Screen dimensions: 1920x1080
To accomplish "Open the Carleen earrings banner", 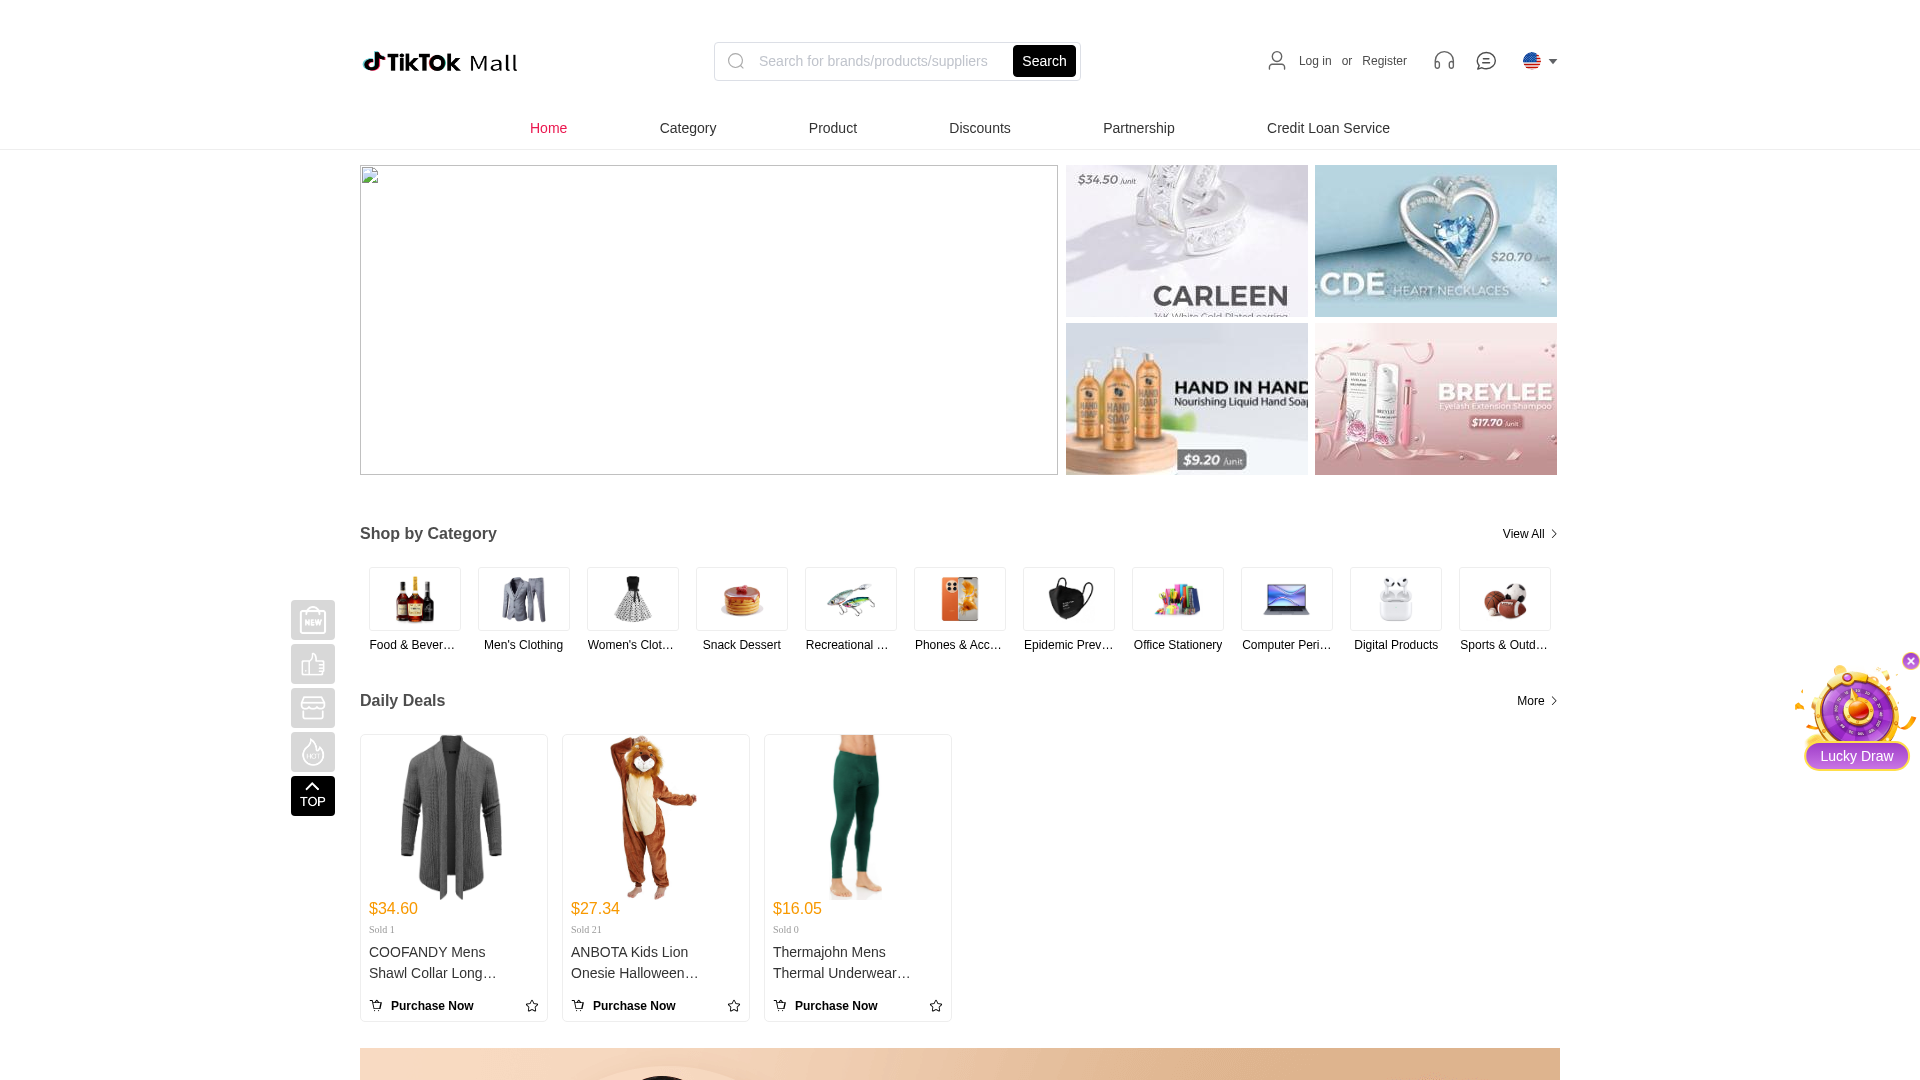I will (1187, 241).
